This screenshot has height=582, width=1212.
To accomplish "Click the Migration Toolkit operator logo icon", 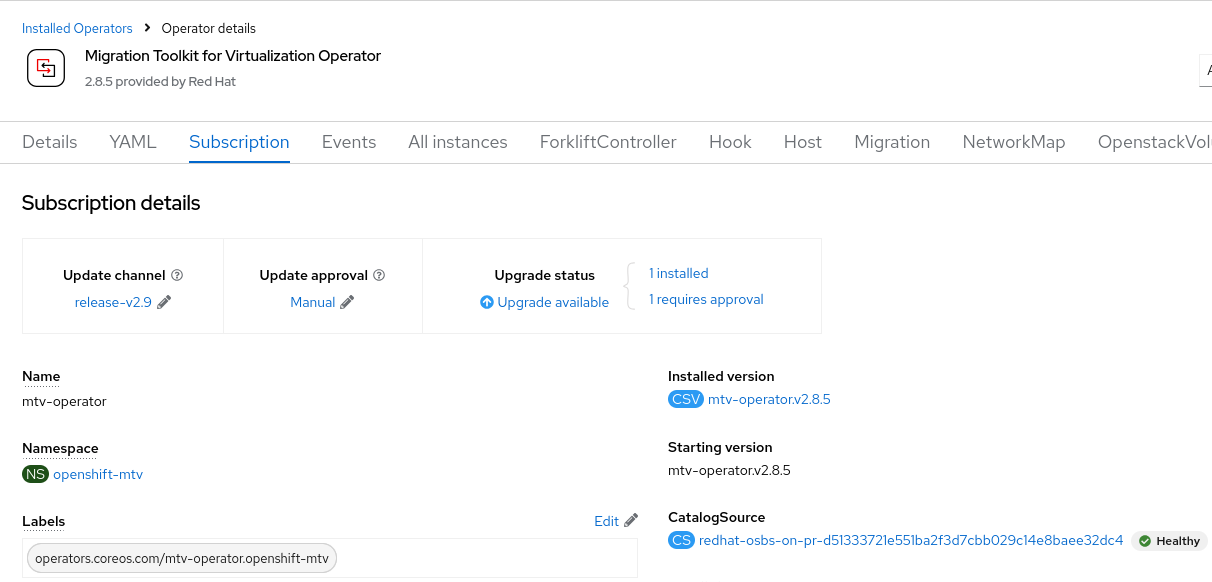I will point(45,68).
